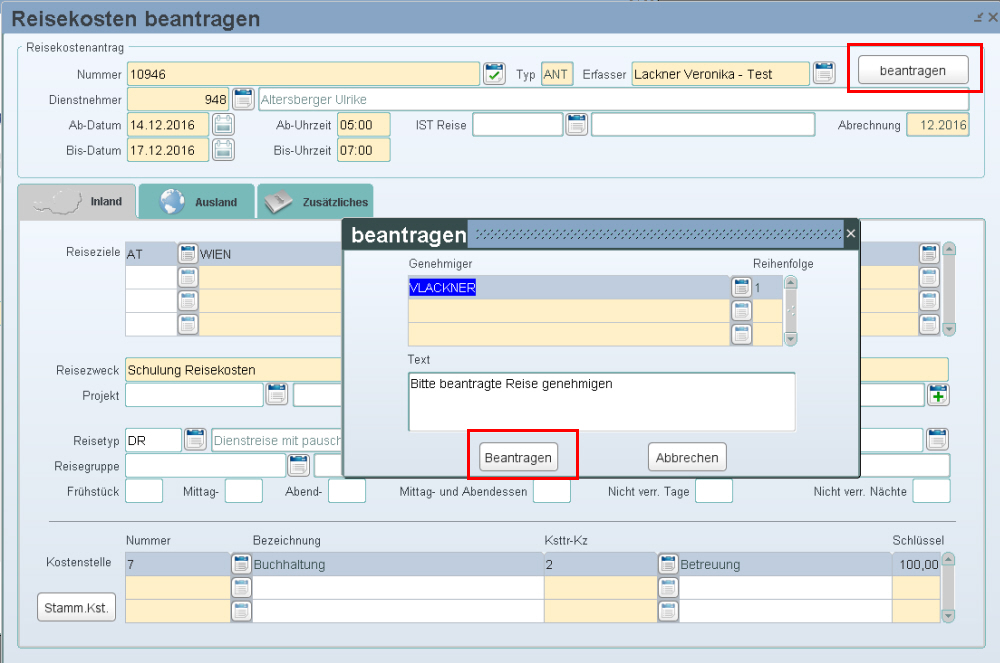The width and height of the screenshot is (1000, 663).
Task: Click the Ab-Uhrzeit field showing 05:00
Action: (x=364, y=125)
